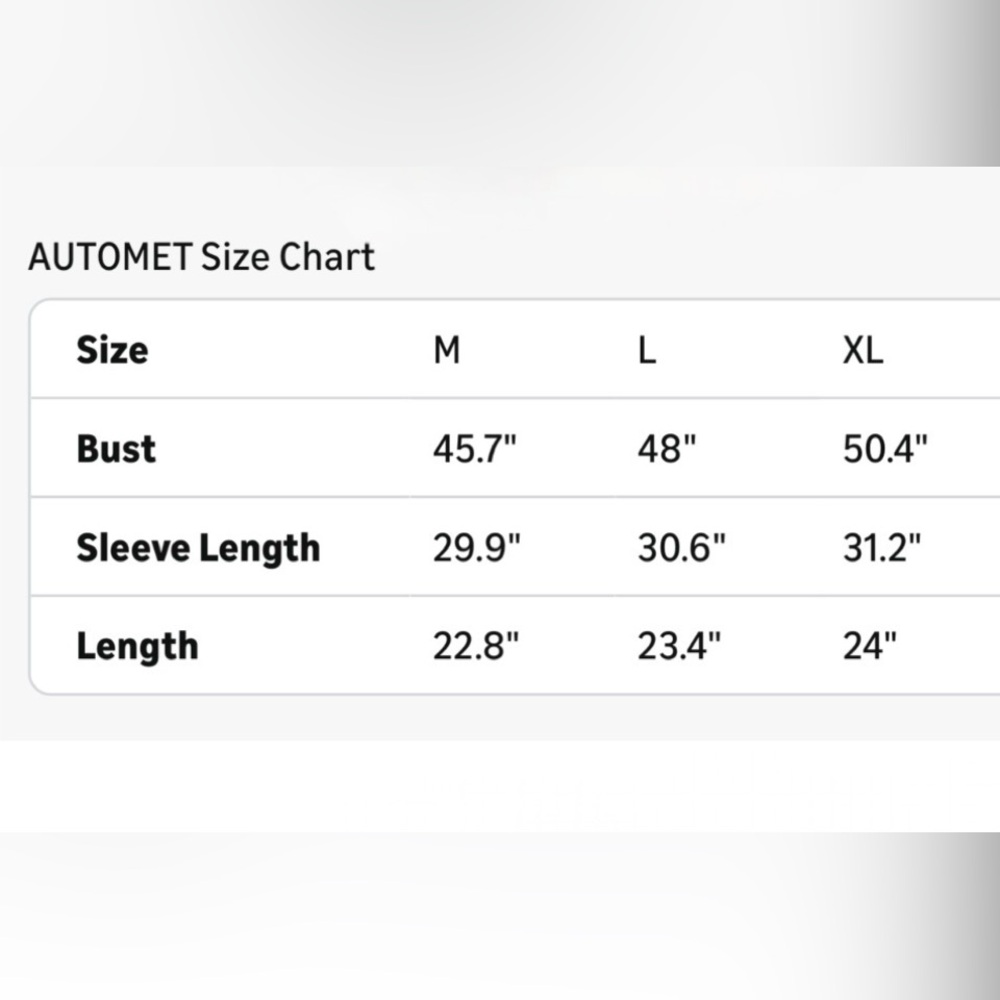Click the 50.4" bust value for XL
The width and height of the screenshot is (1000, 1000).
click(885, 449)
